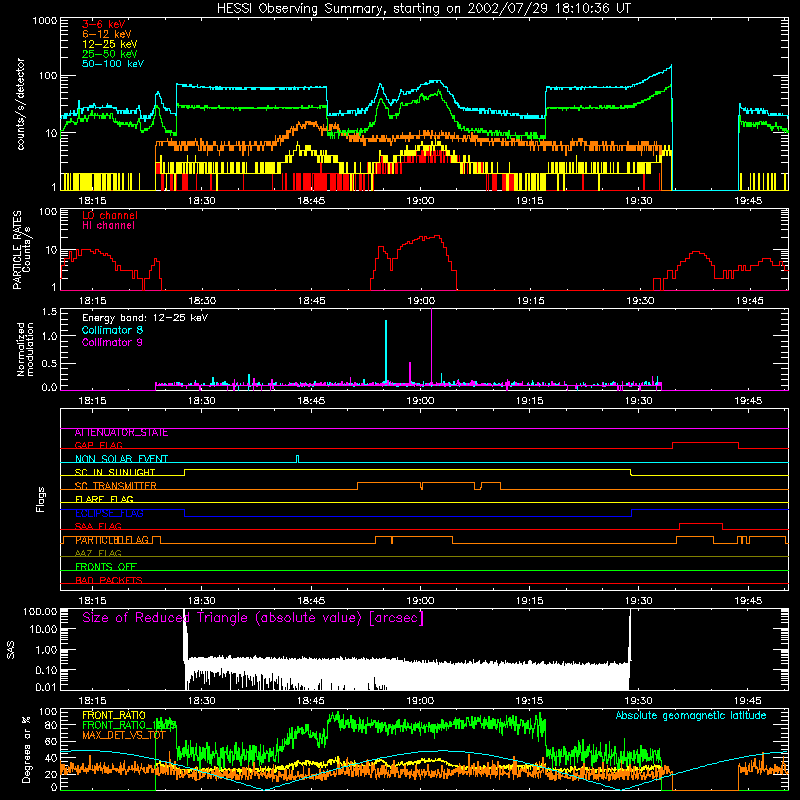Select the orange 6-12 keV legend label
Screen dimensions: 800x800
107,34
